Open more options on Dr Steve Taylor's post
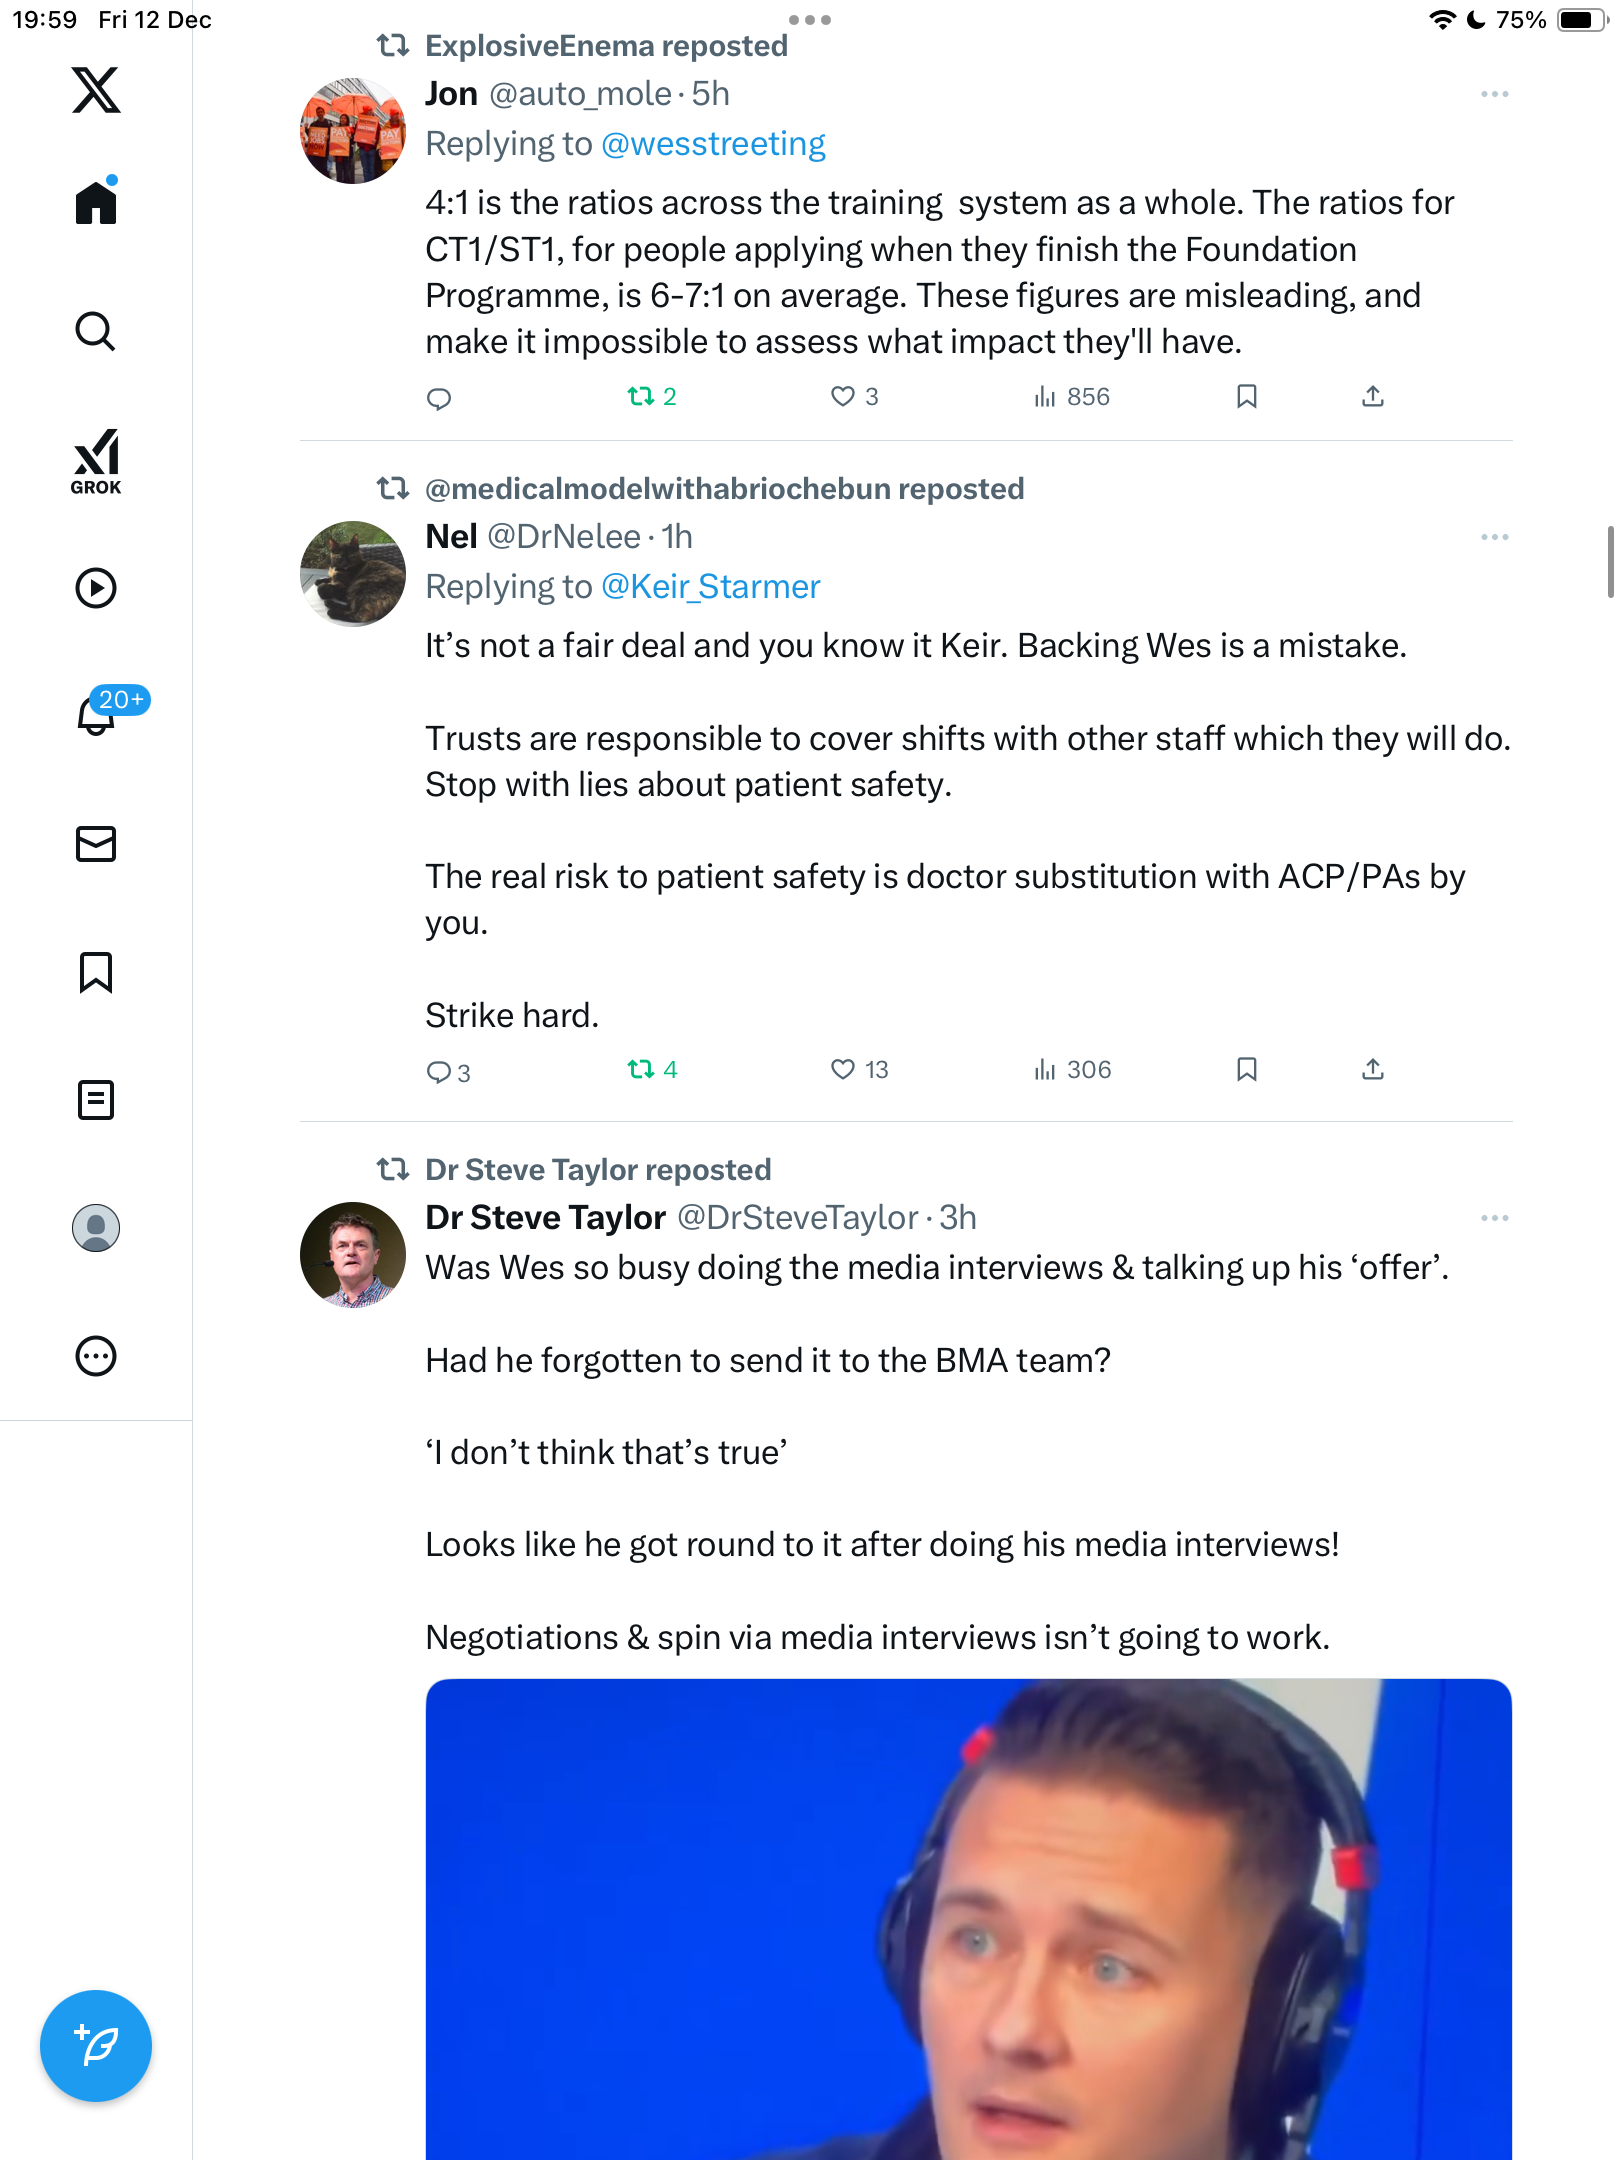This screenshot has height=2160, width=1620. 1494,1218
